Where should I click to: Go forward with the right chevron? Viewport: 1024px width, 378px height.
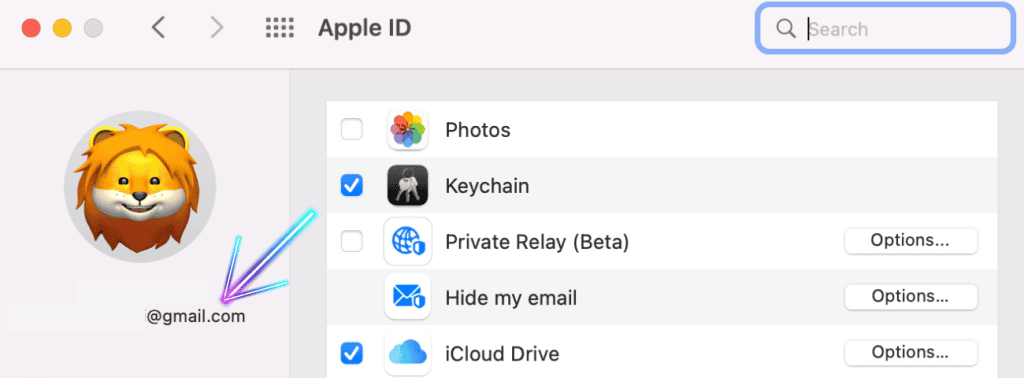[217, 28]
